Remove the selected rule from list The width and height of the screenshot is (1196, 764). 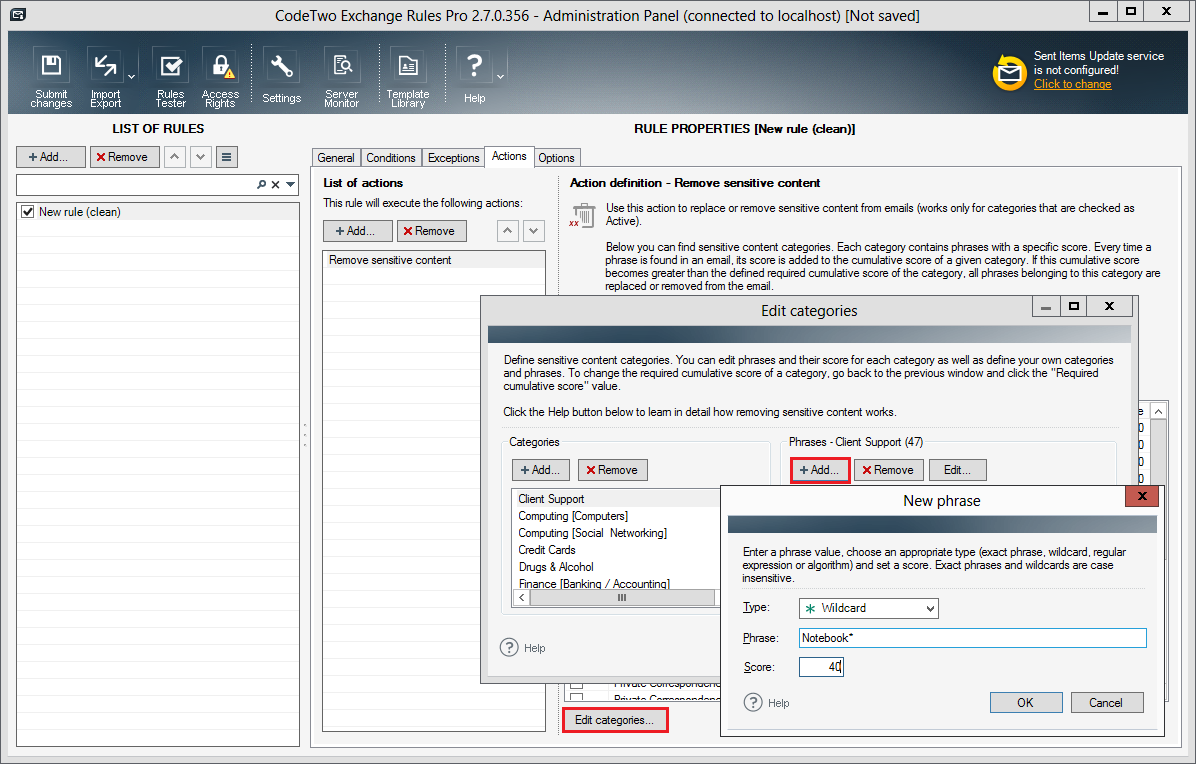pyautogui.click(x=124, y=157)
